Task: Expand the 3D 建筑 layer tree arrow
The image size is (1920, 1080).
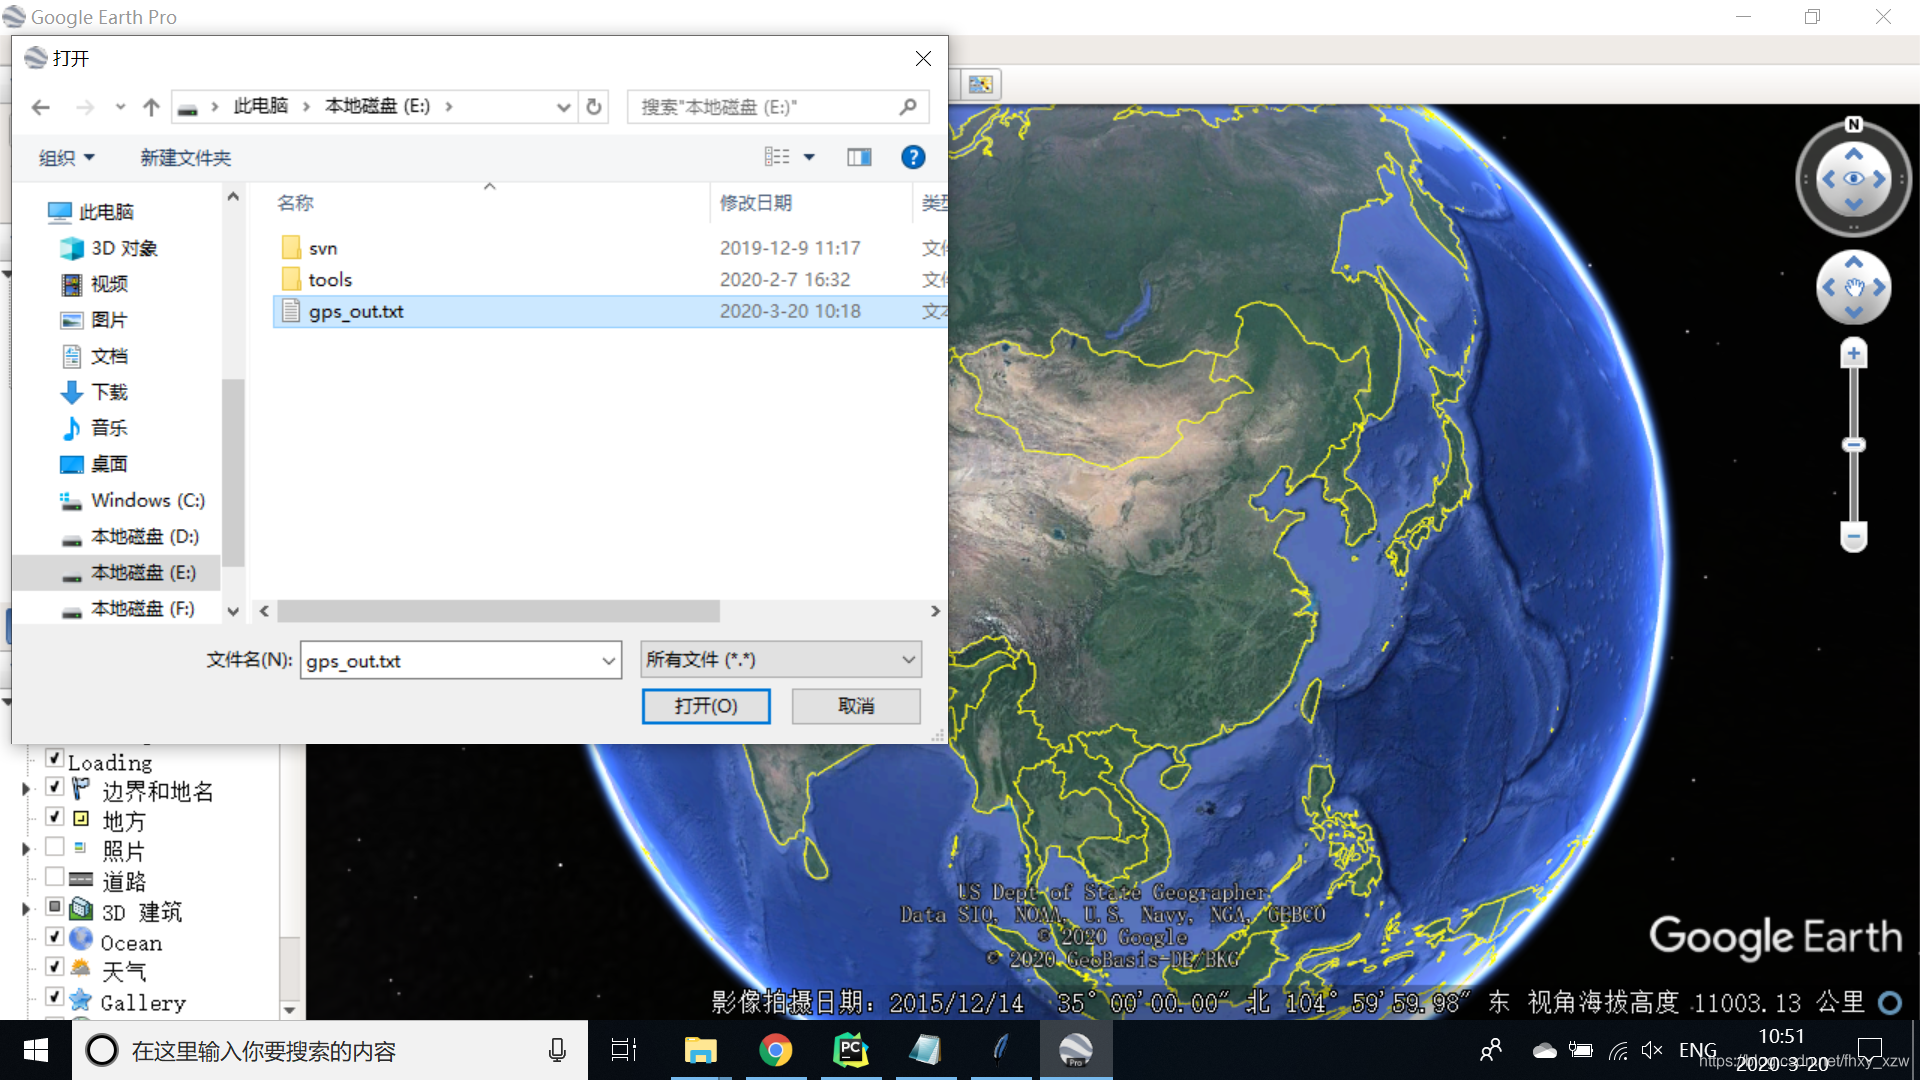Action: click(26, 910)
